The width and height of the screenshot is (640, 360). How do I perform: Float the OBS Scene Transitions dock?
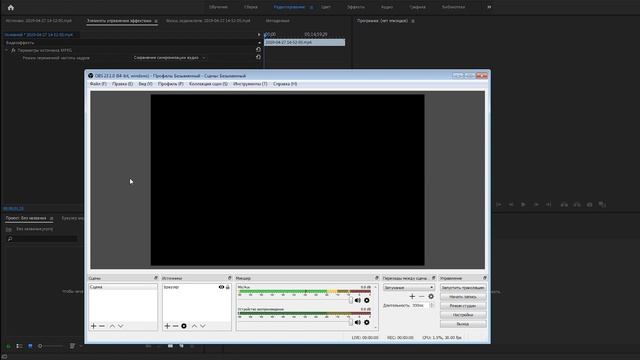point(433,278)
